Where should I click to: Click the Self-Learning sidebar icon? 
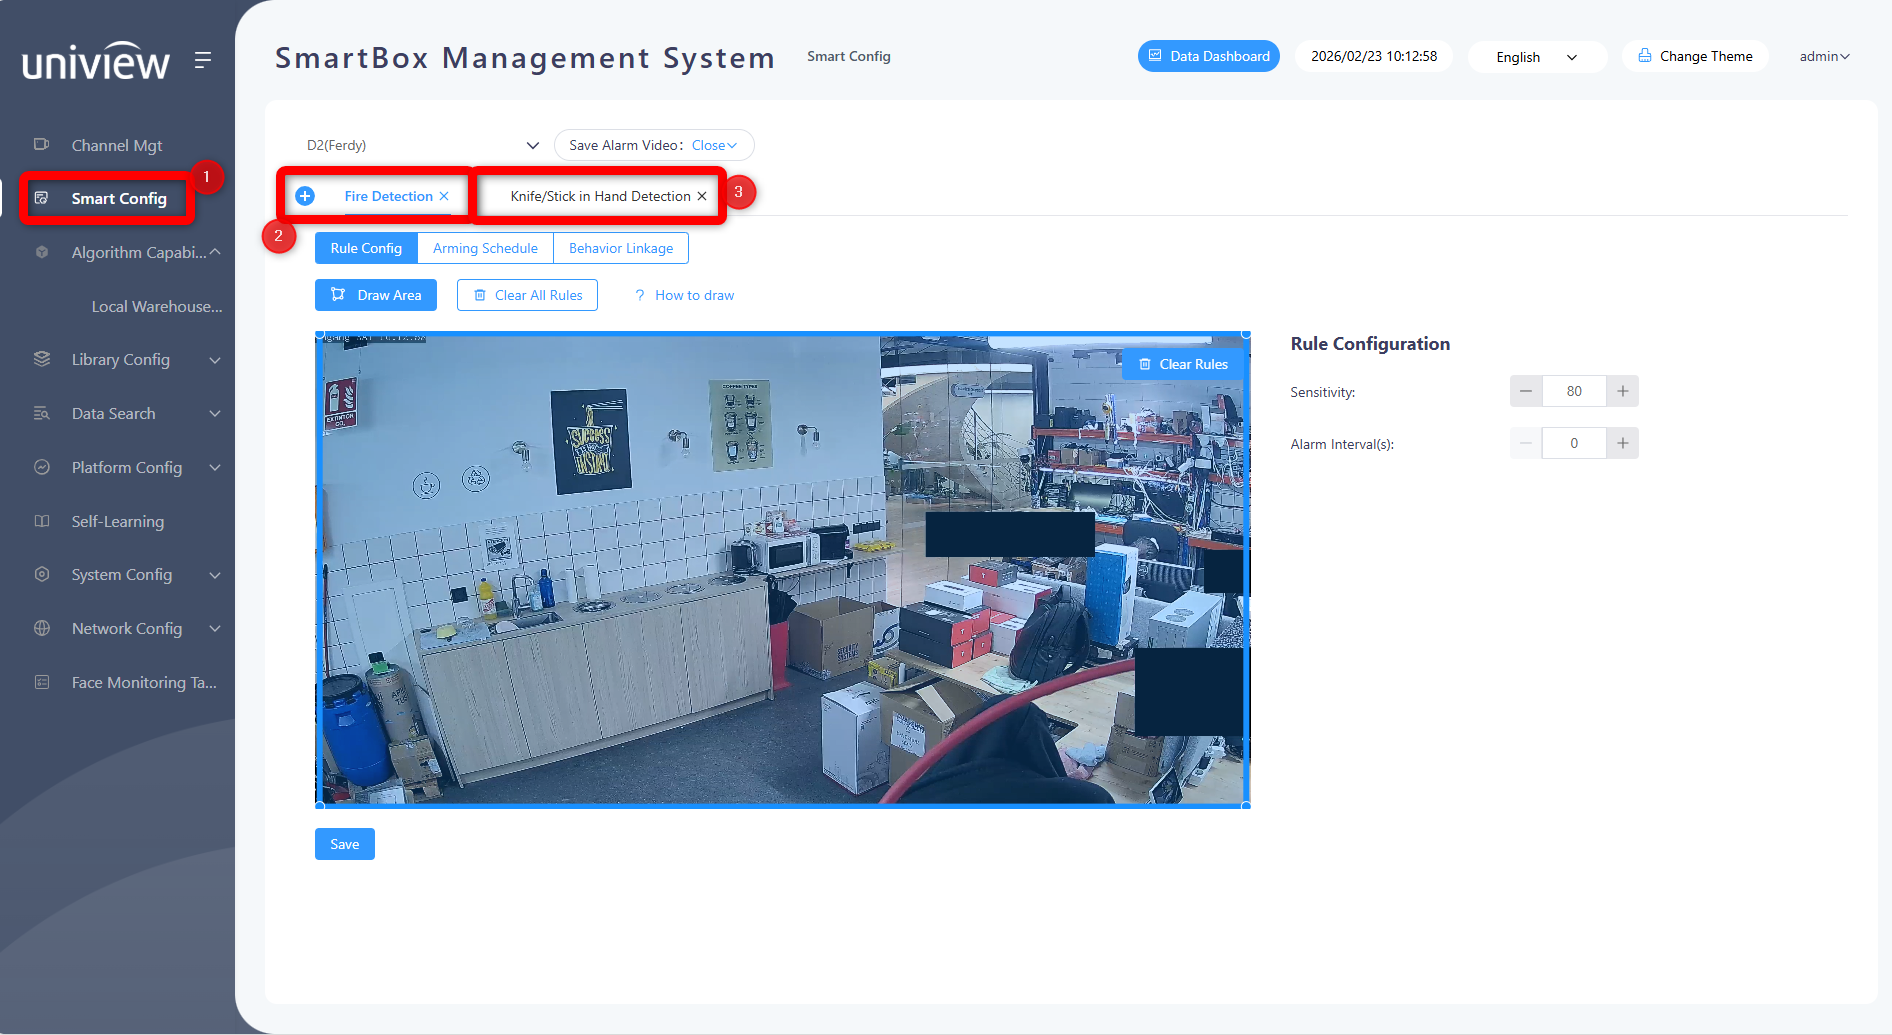(42, 521)
